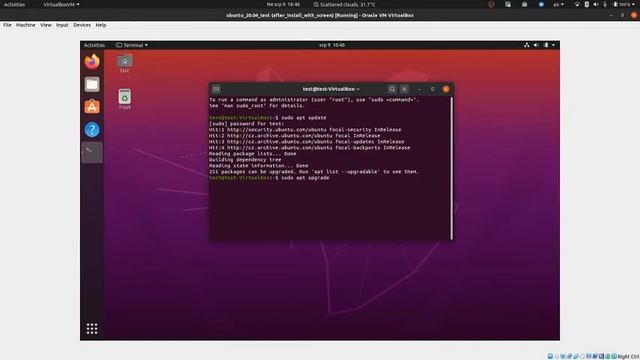This screenshot has height=360, width=640.
Task: Open Firefox from the Ubuntu guest dock
Action: [92, 61]
